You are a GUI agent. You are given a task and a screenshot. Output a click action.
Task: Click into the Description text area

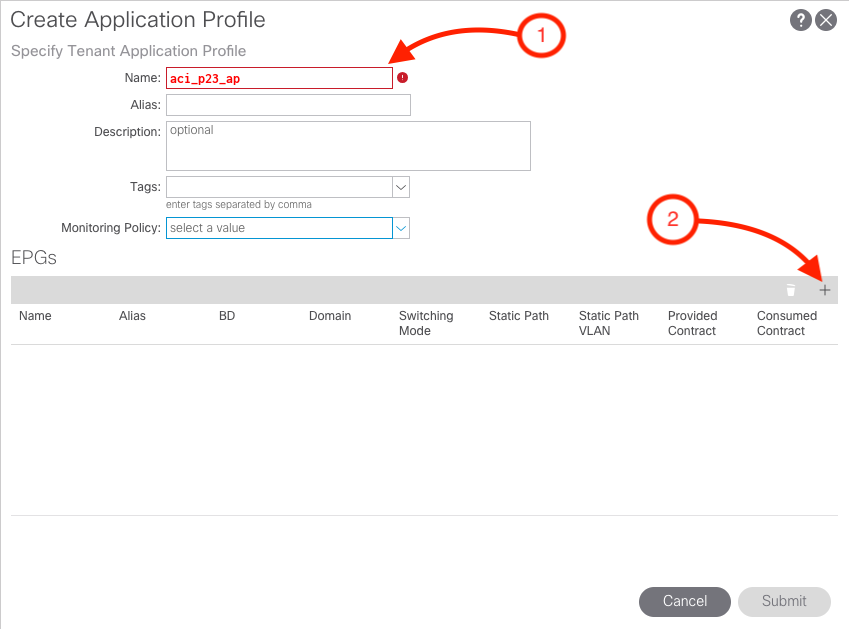(347, 146)
